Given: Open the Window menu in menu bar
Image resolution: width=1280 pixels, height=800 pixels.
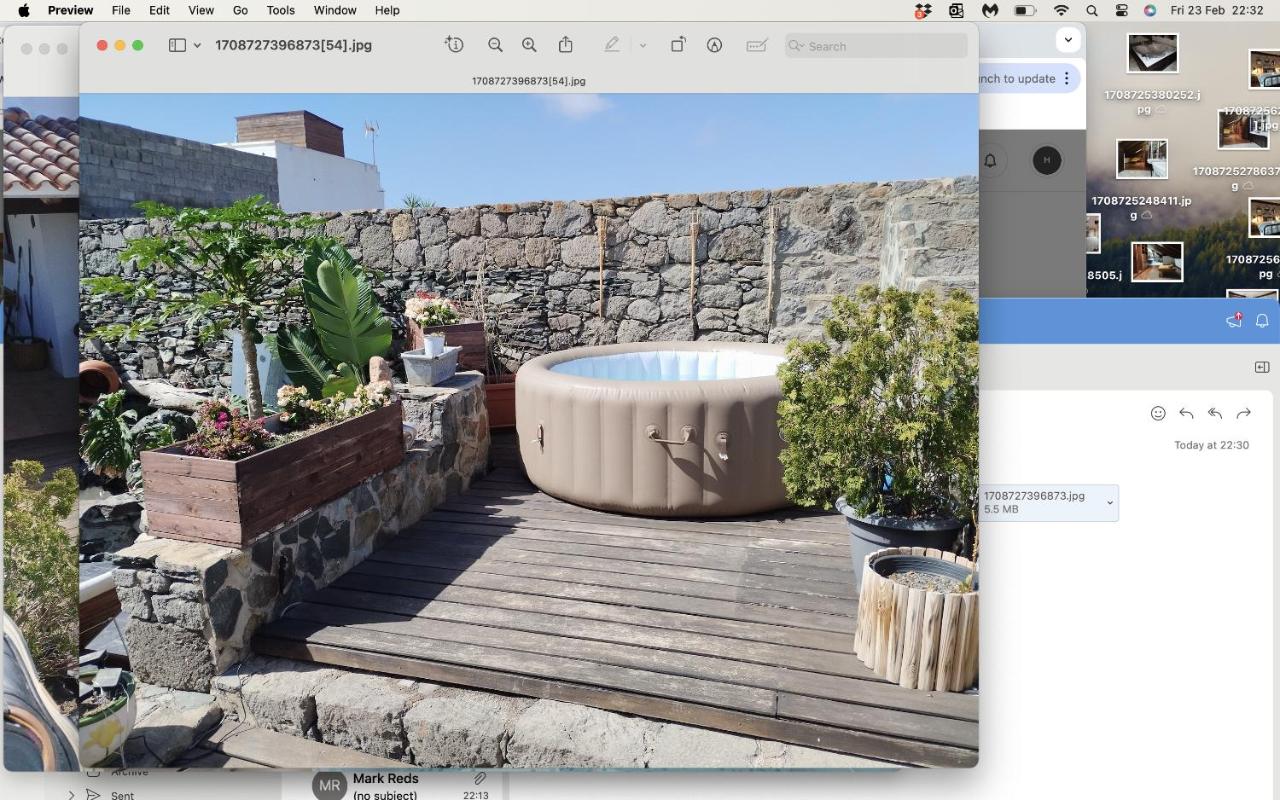Looking at the screenshot, I should tap(335, 10).
